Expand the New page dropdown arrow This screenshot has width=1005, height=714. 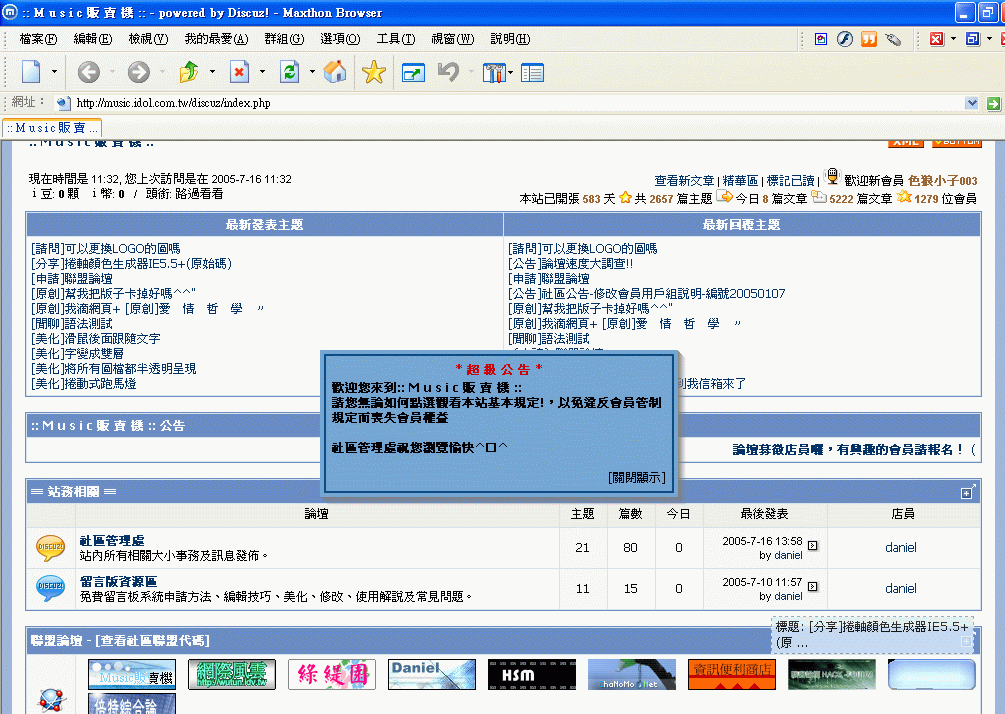(54, 72)
